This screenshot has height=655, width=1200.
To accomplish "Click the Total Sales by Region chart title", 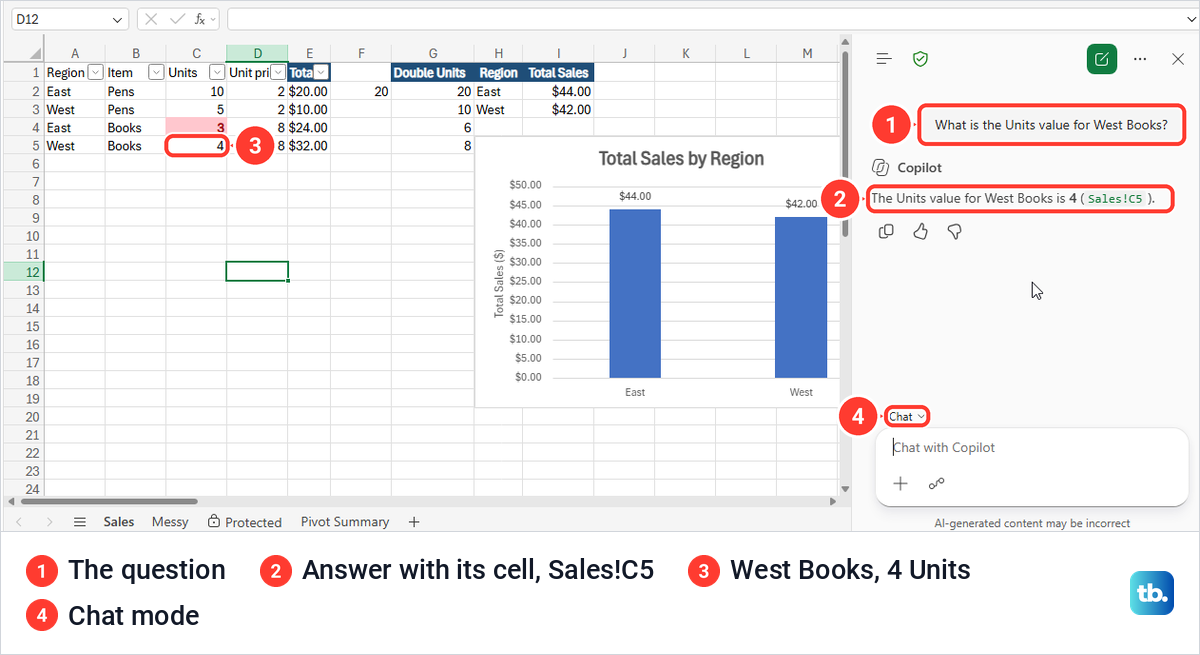I will (681, 158).
